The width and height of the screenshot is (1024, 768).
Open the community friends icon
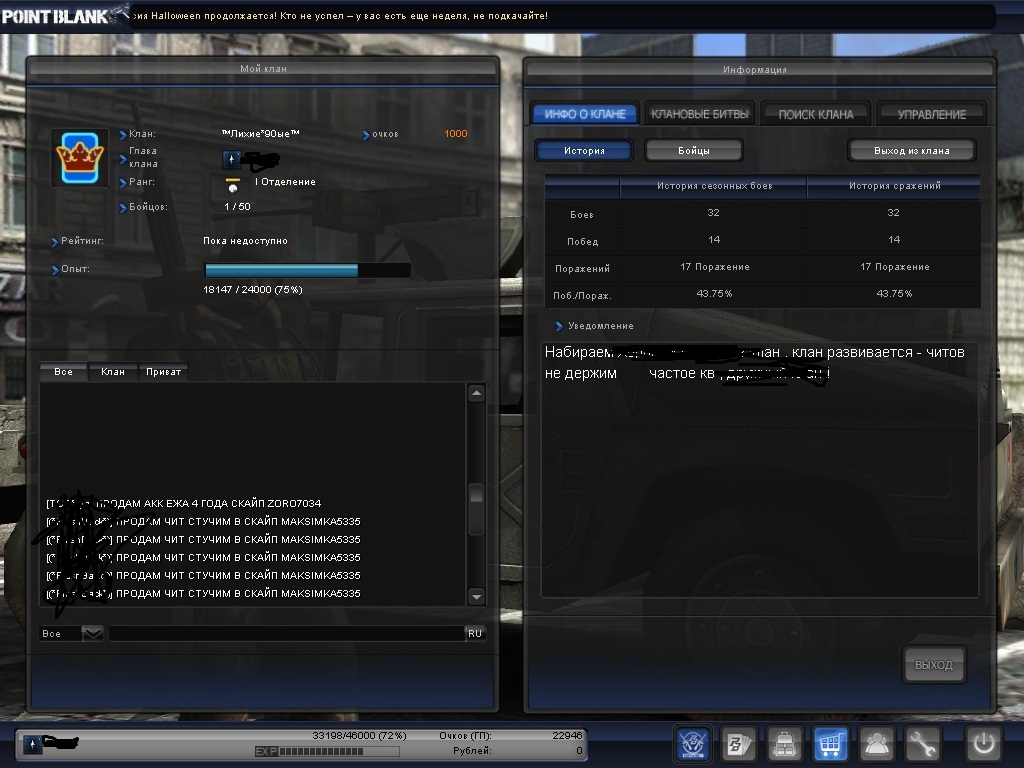[x=877, y=744]
